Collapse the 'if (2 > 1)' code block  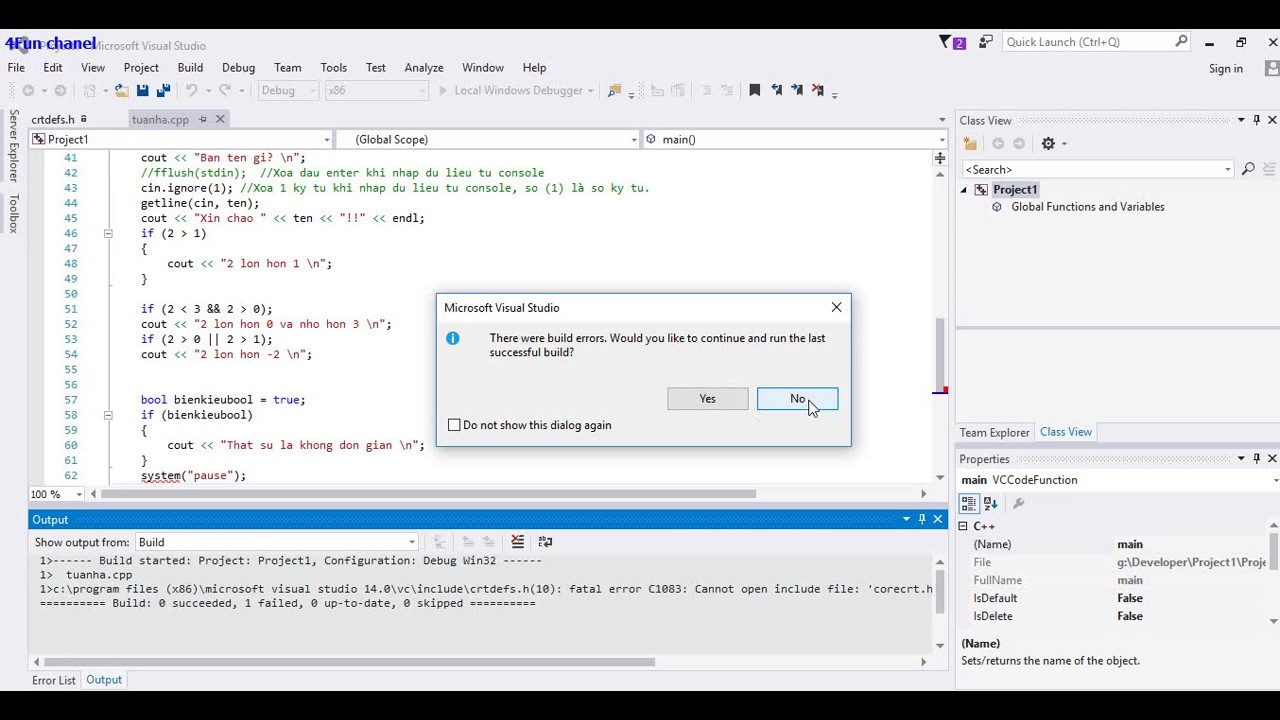tap(108, 233)
